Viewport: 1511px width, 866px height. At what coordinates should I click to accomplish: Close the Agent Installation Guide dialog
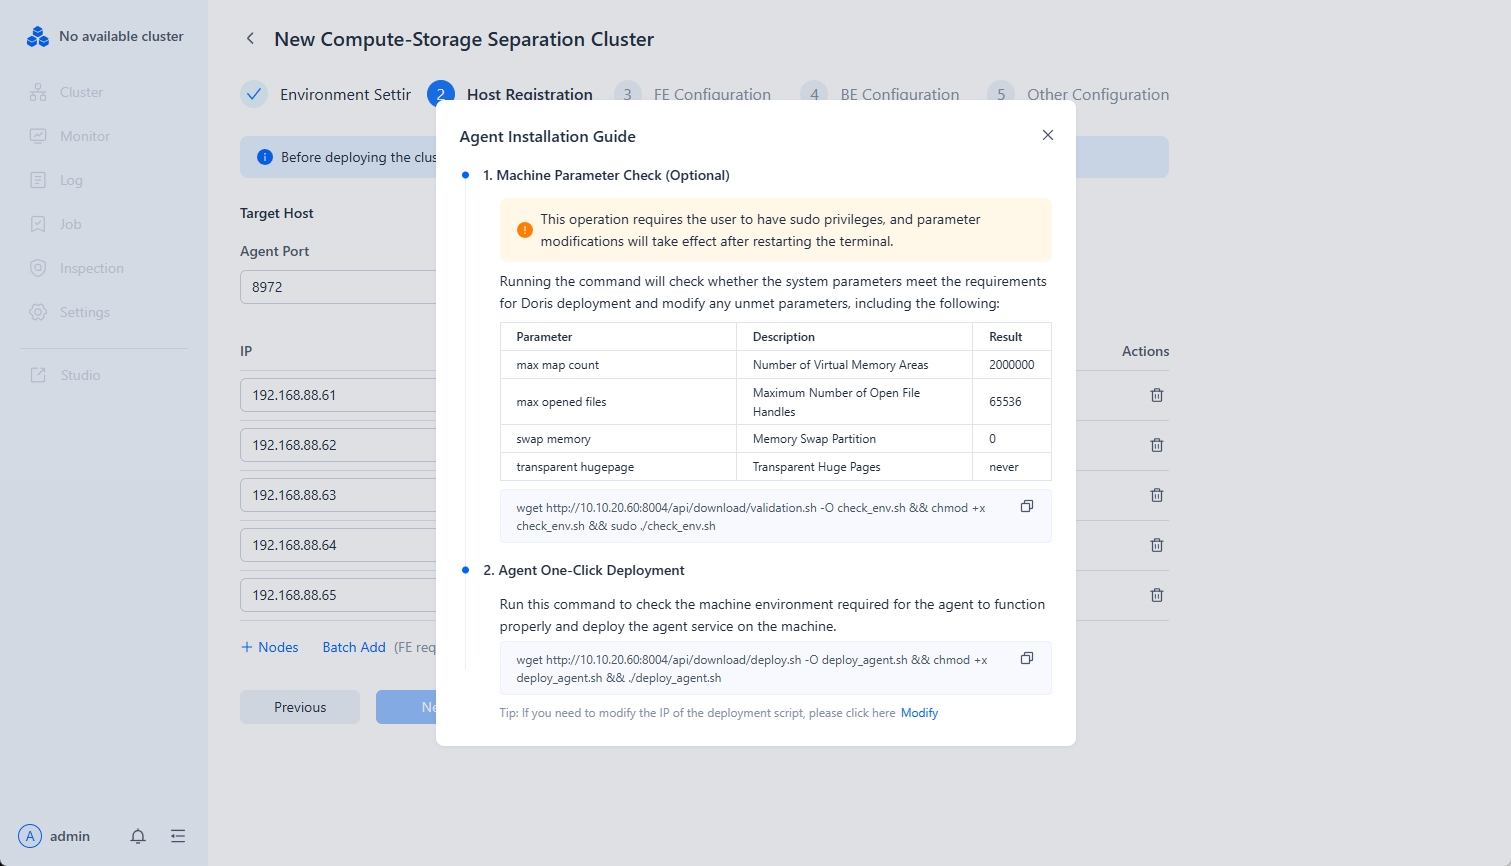tap(1047, 135)
